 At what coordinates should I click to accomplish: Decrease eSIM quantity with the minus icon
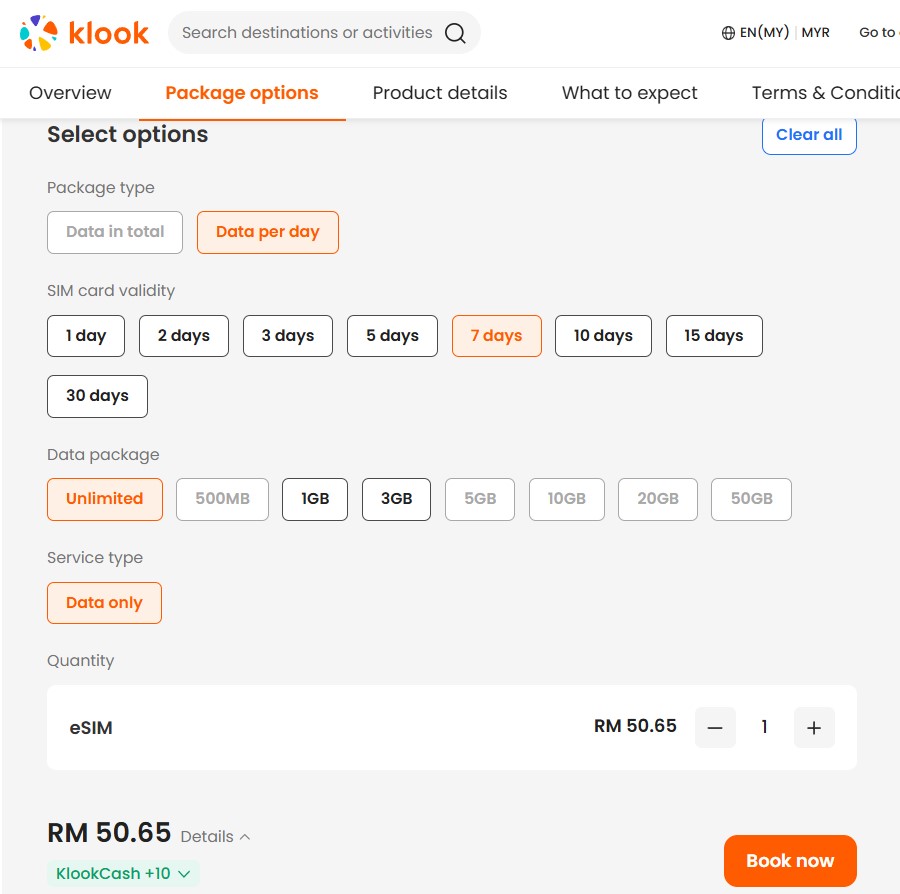click(715, 727)
